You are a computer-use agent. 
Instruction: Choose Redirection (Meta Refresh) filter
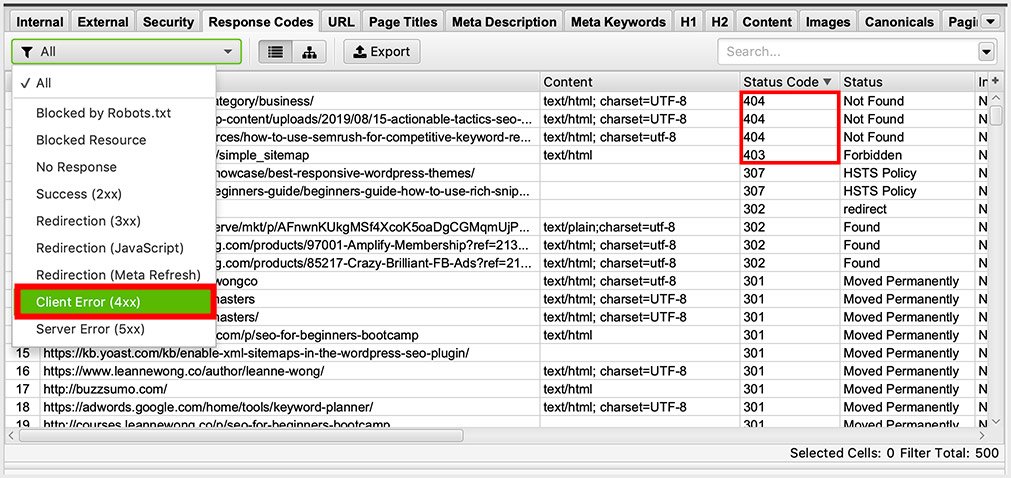tap(114, 275)
